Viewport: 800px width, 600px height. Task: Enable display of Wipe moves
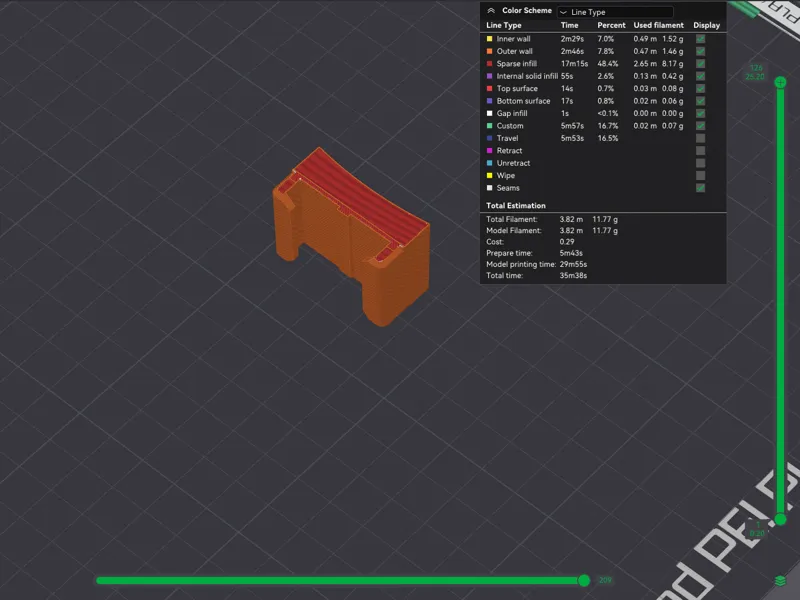click(701, 176)
